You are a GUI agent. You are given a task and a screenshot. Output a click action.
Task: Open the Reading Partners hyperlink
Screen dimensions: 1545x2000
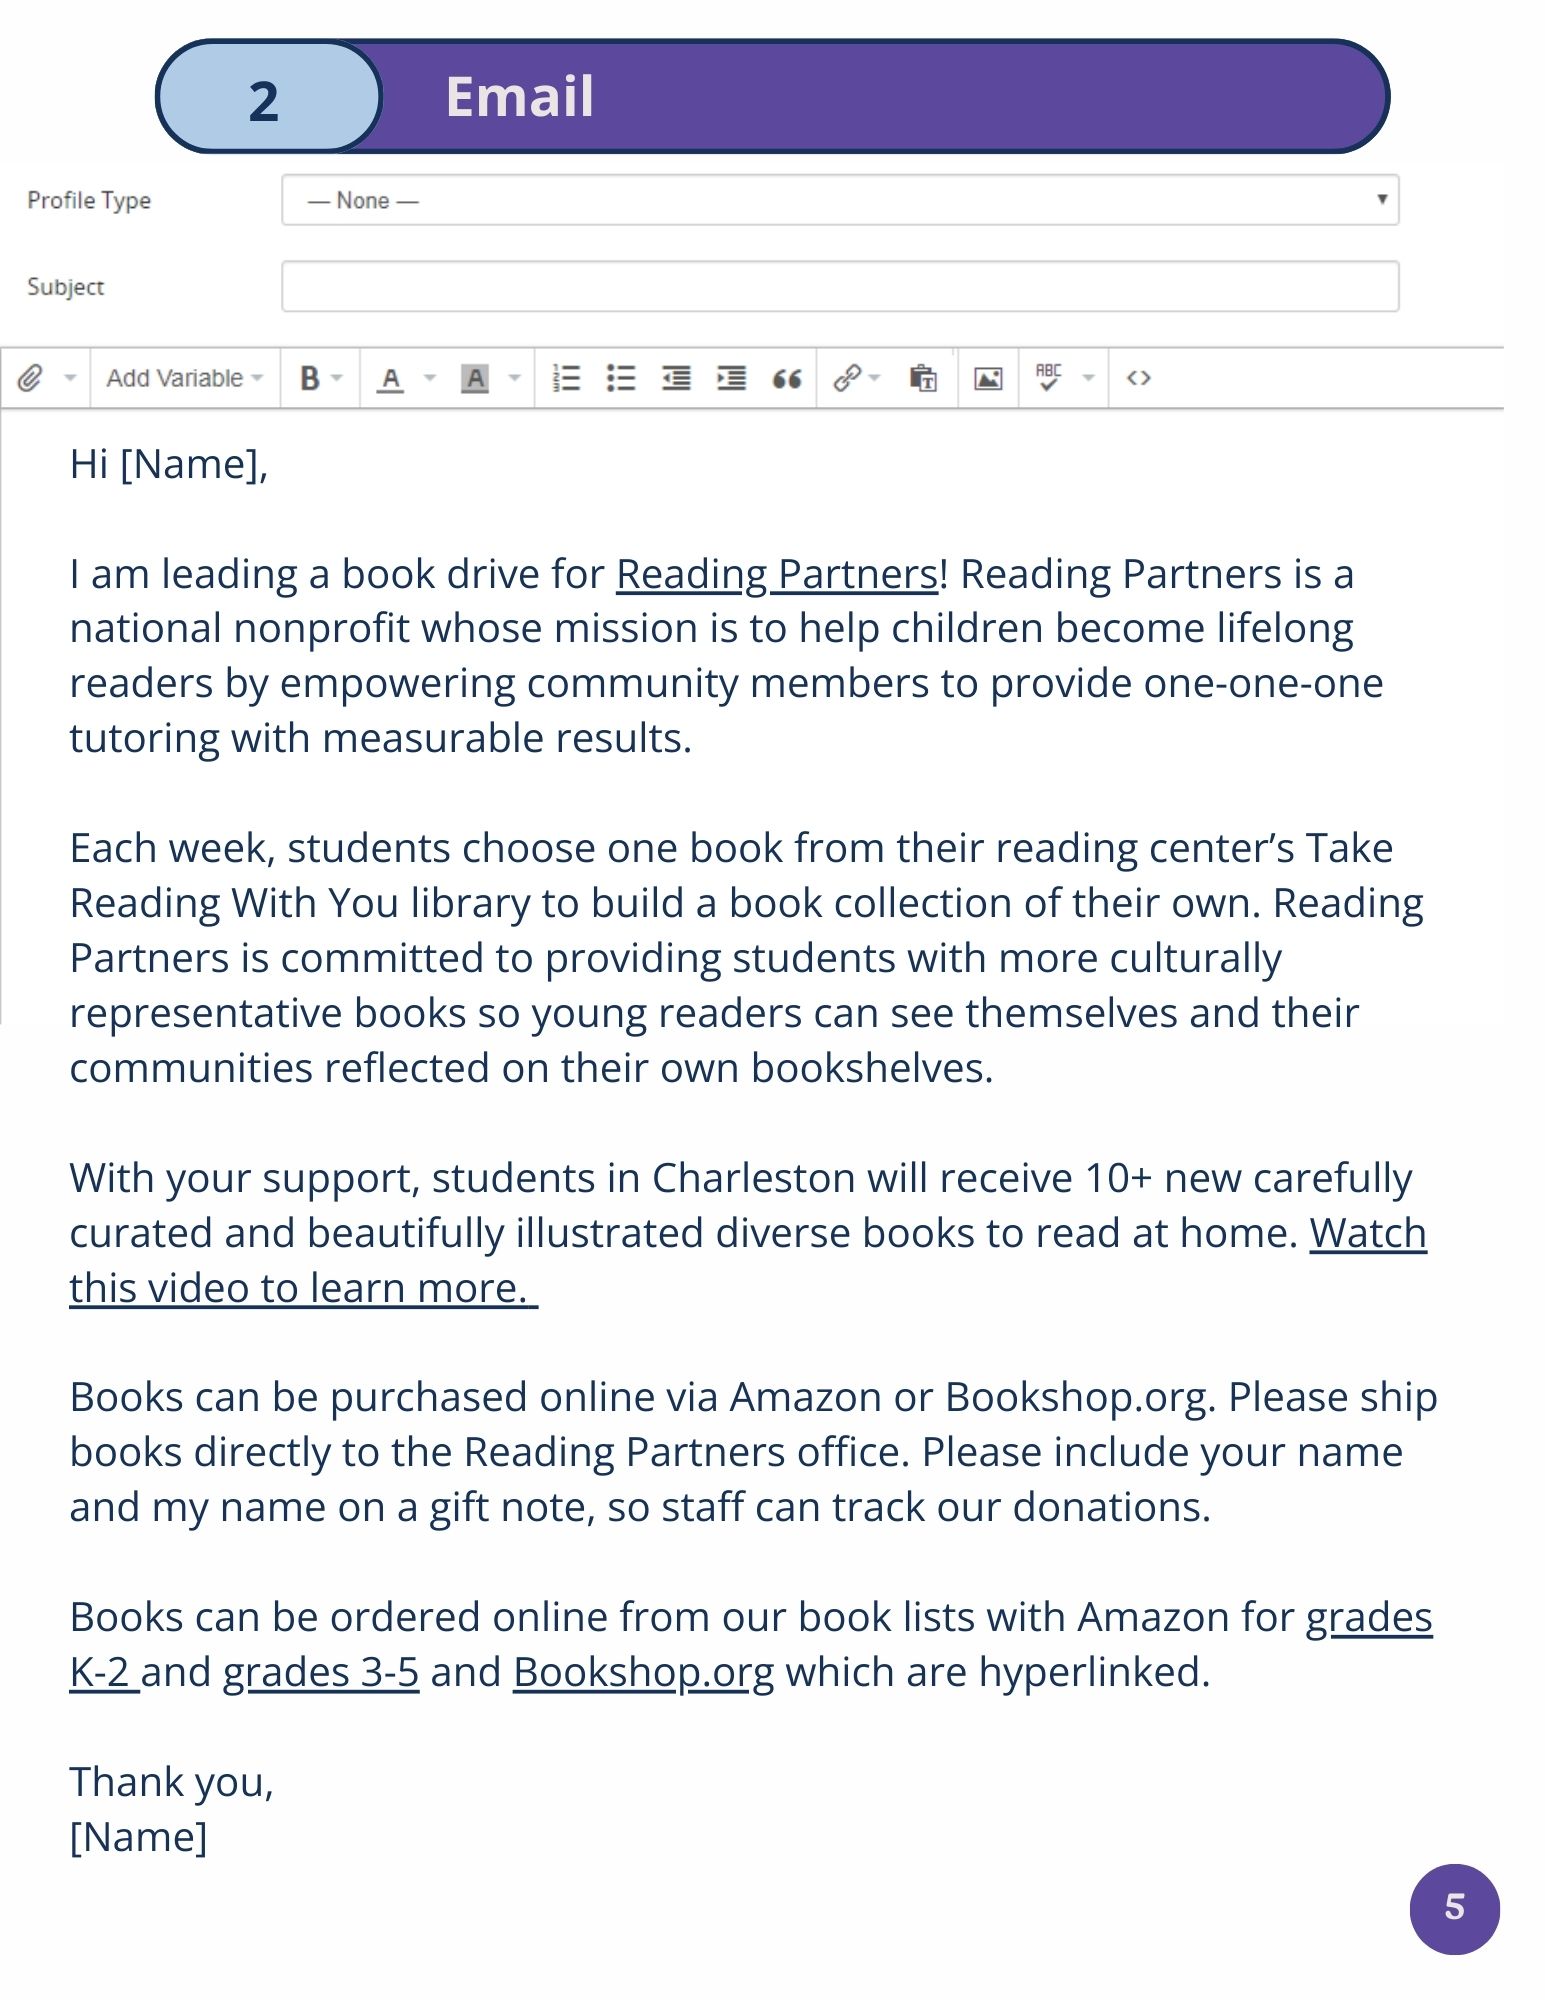point(776,575)
